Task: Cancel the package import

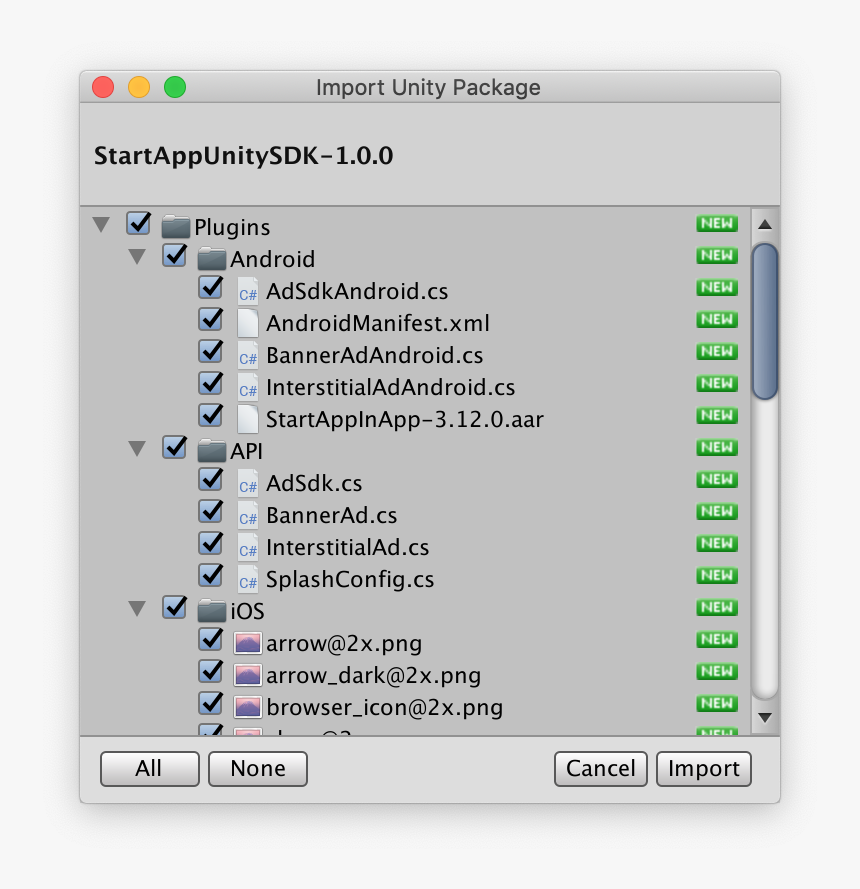Action: [601, 769]
